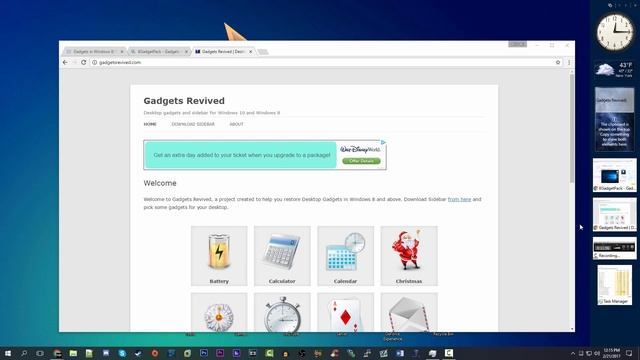The height and width of the screenshot is (360, 640).
Task: Open Skype from the taskbar
Action: tap(122, 353)
